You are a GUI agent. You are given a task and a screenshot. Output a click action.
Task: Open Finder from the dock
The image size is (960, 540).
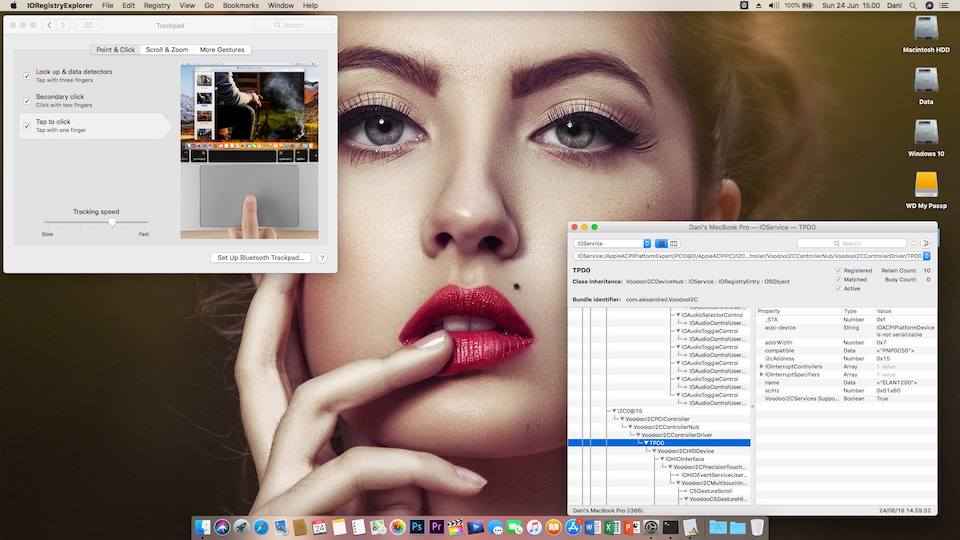click(x=203, y=527)
